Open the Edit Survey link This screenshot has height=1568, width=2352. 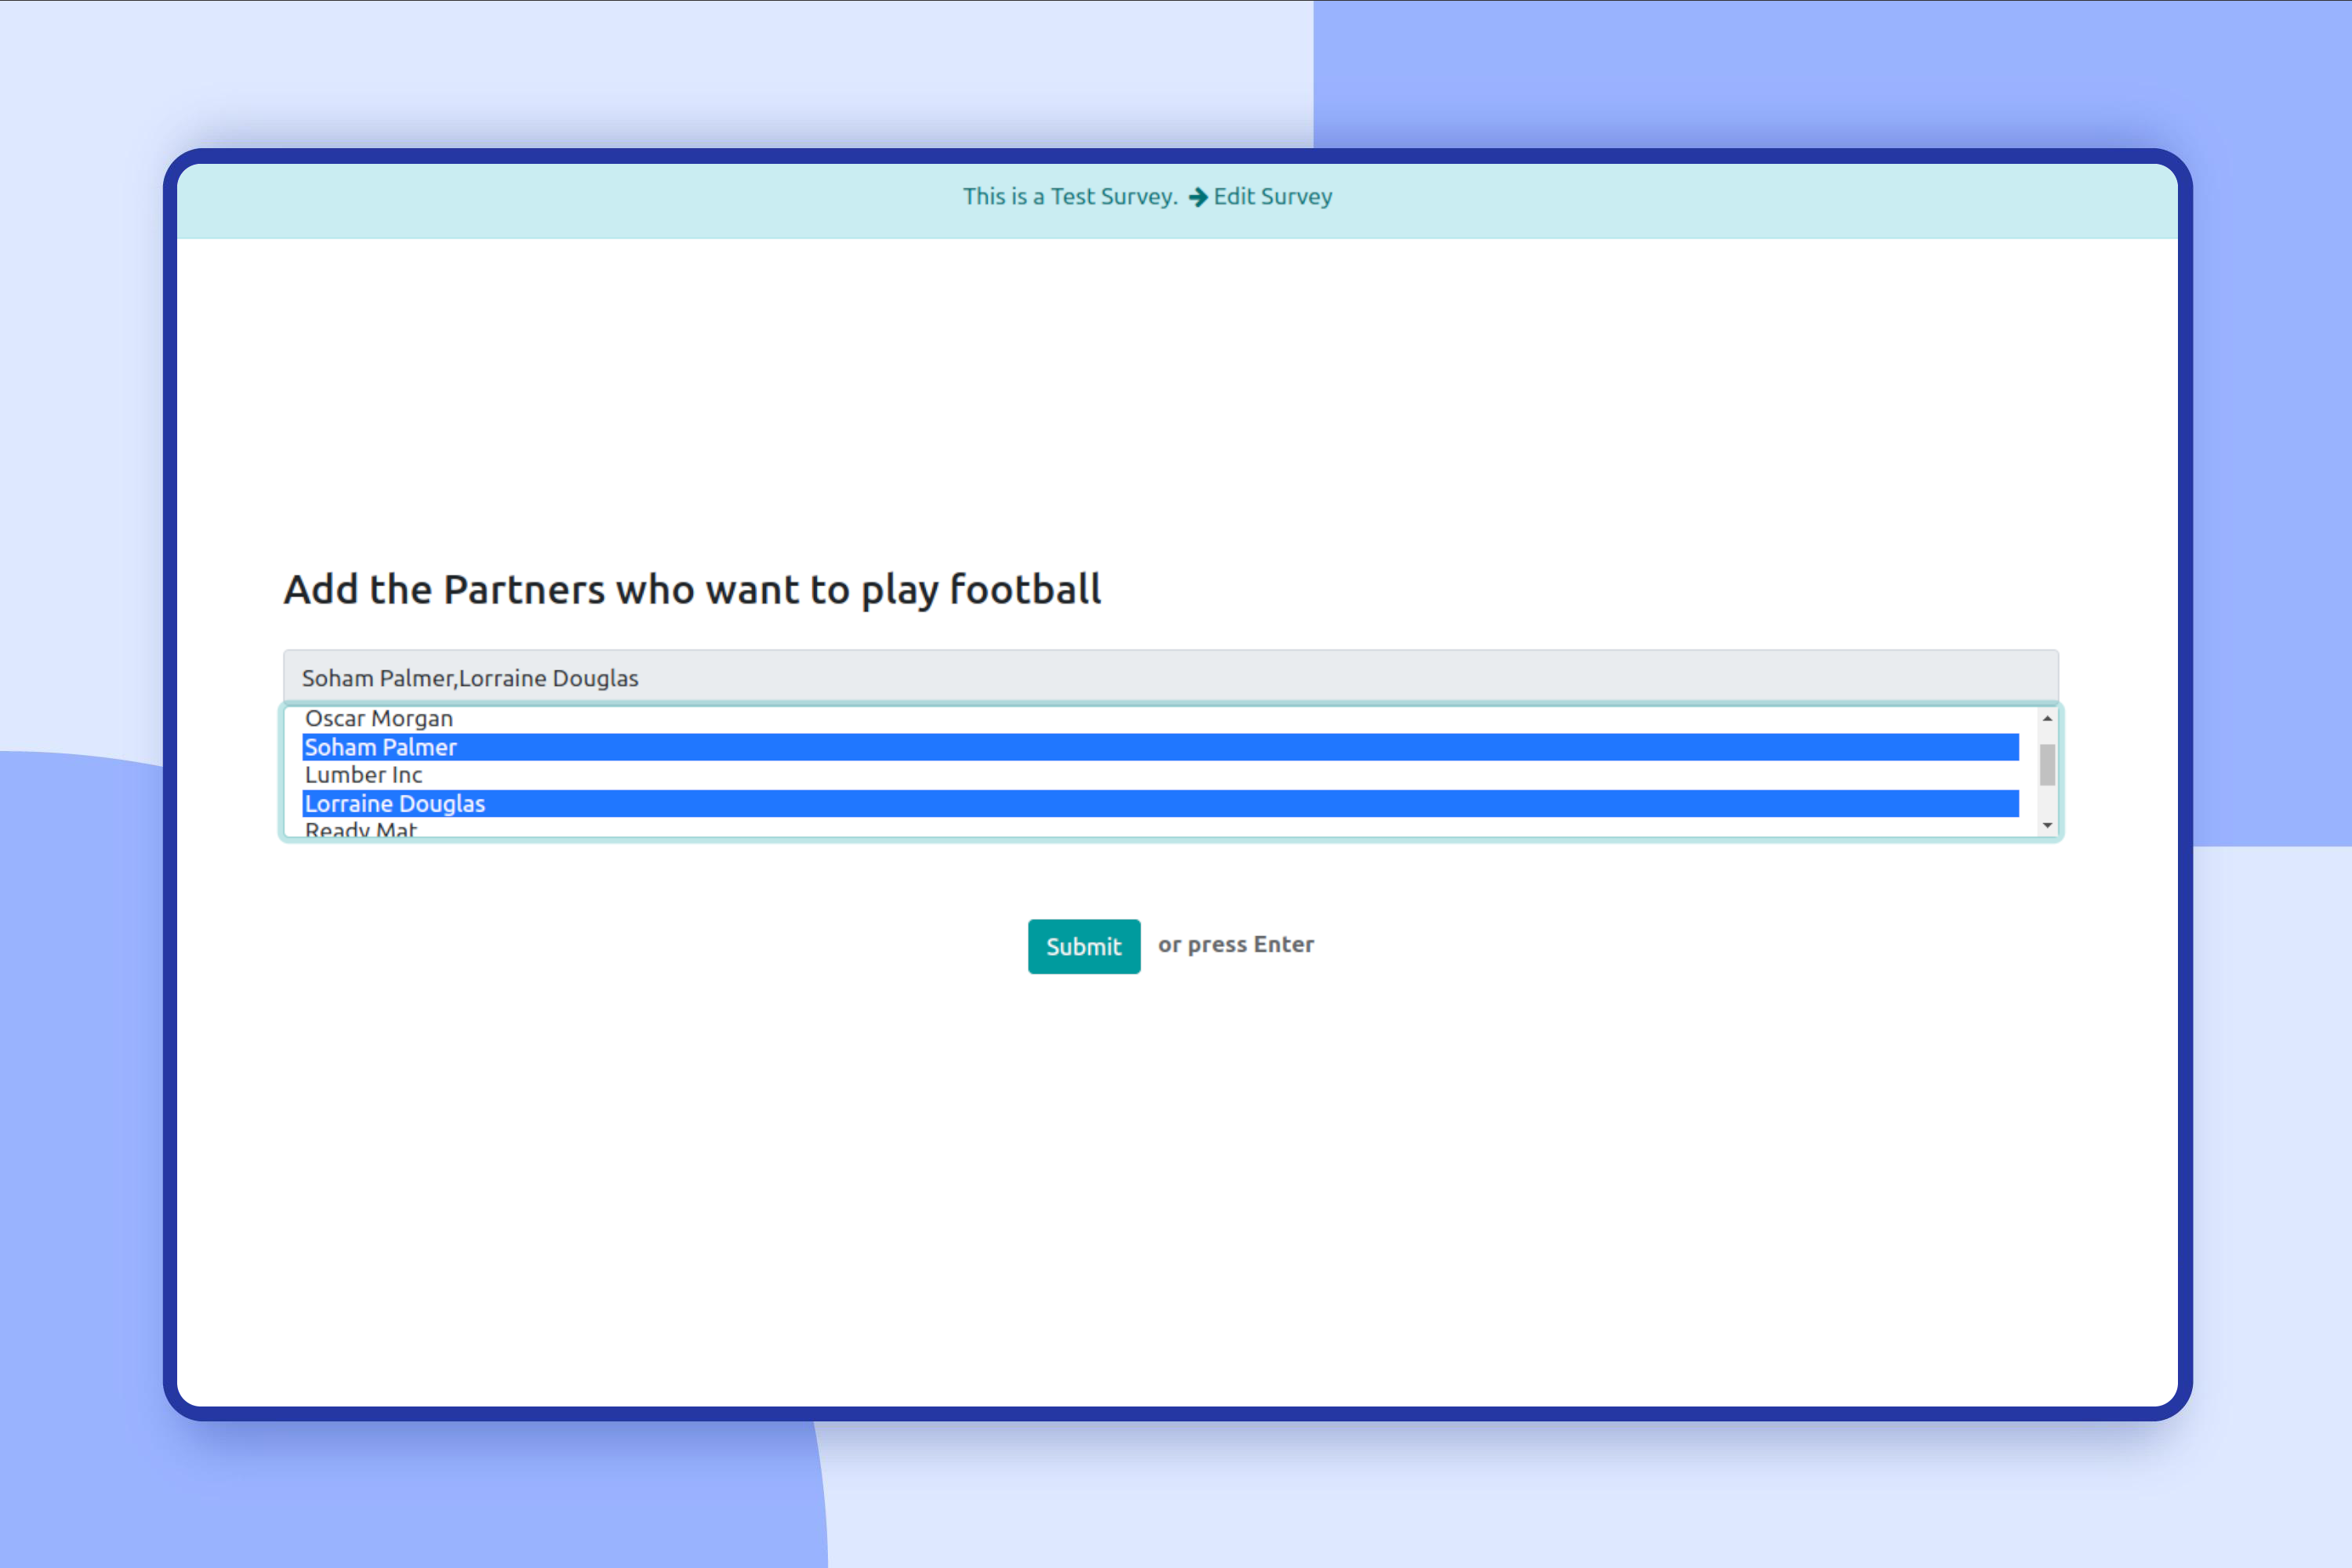(1272, 197)
